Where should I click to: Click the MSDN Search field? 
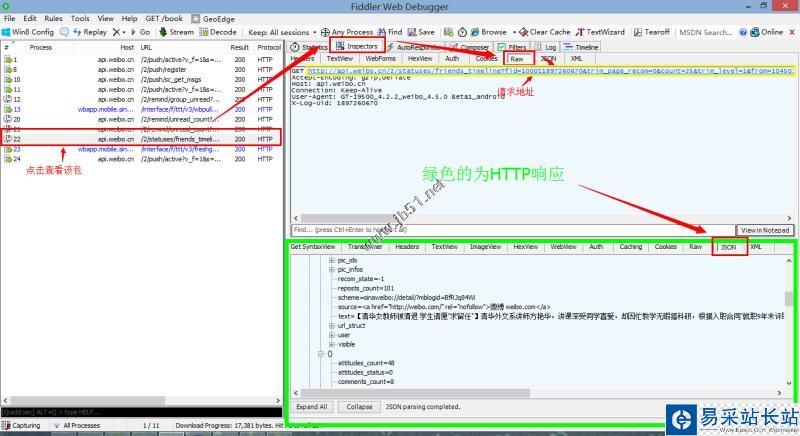point(706,32)
